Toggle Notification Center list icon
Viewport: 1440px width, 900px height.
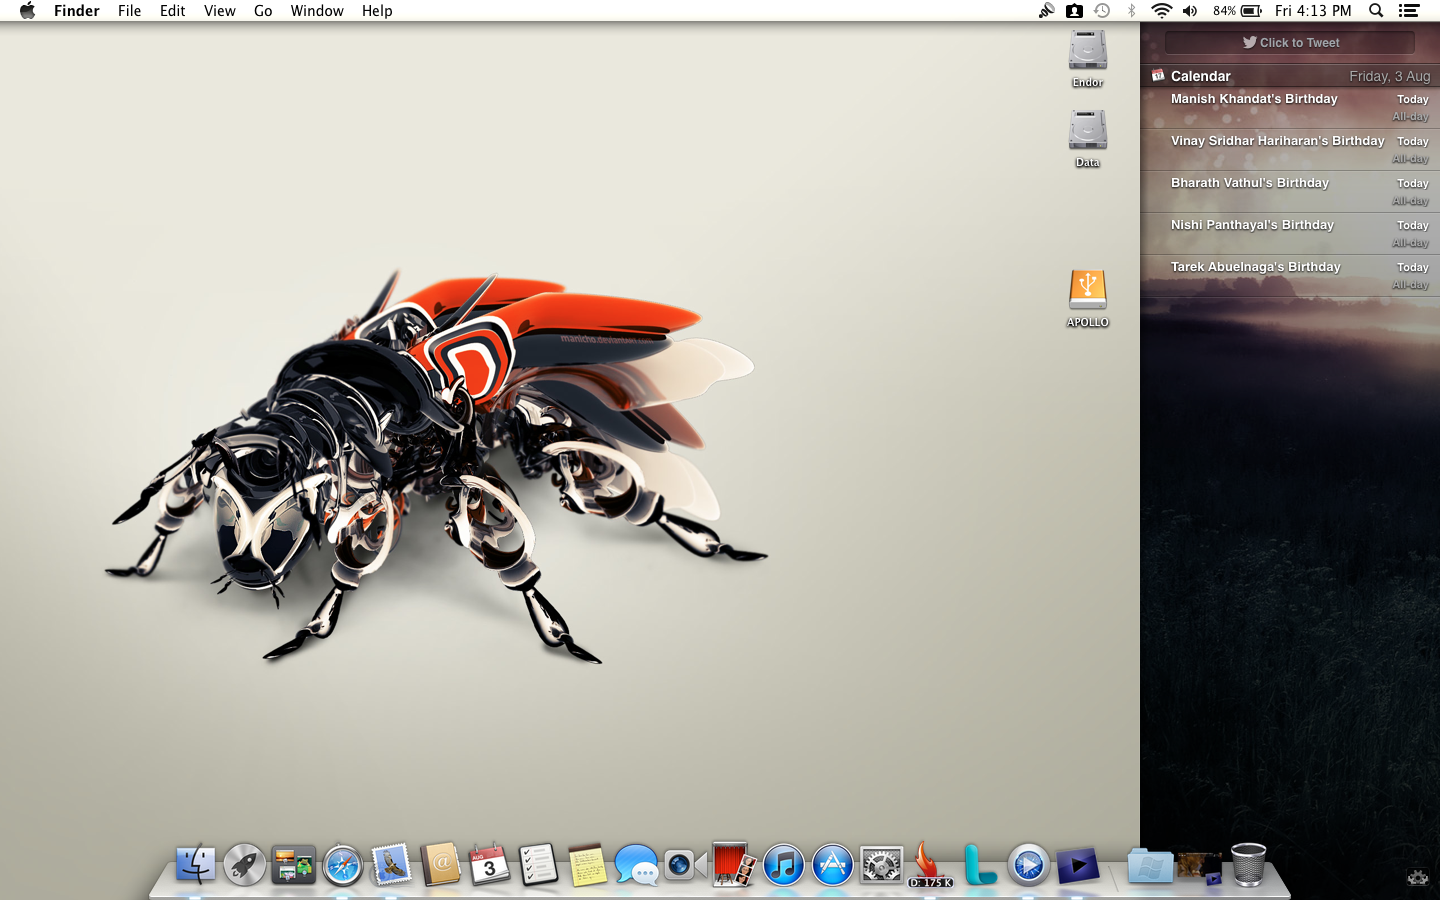click(x=1409, y=11)
